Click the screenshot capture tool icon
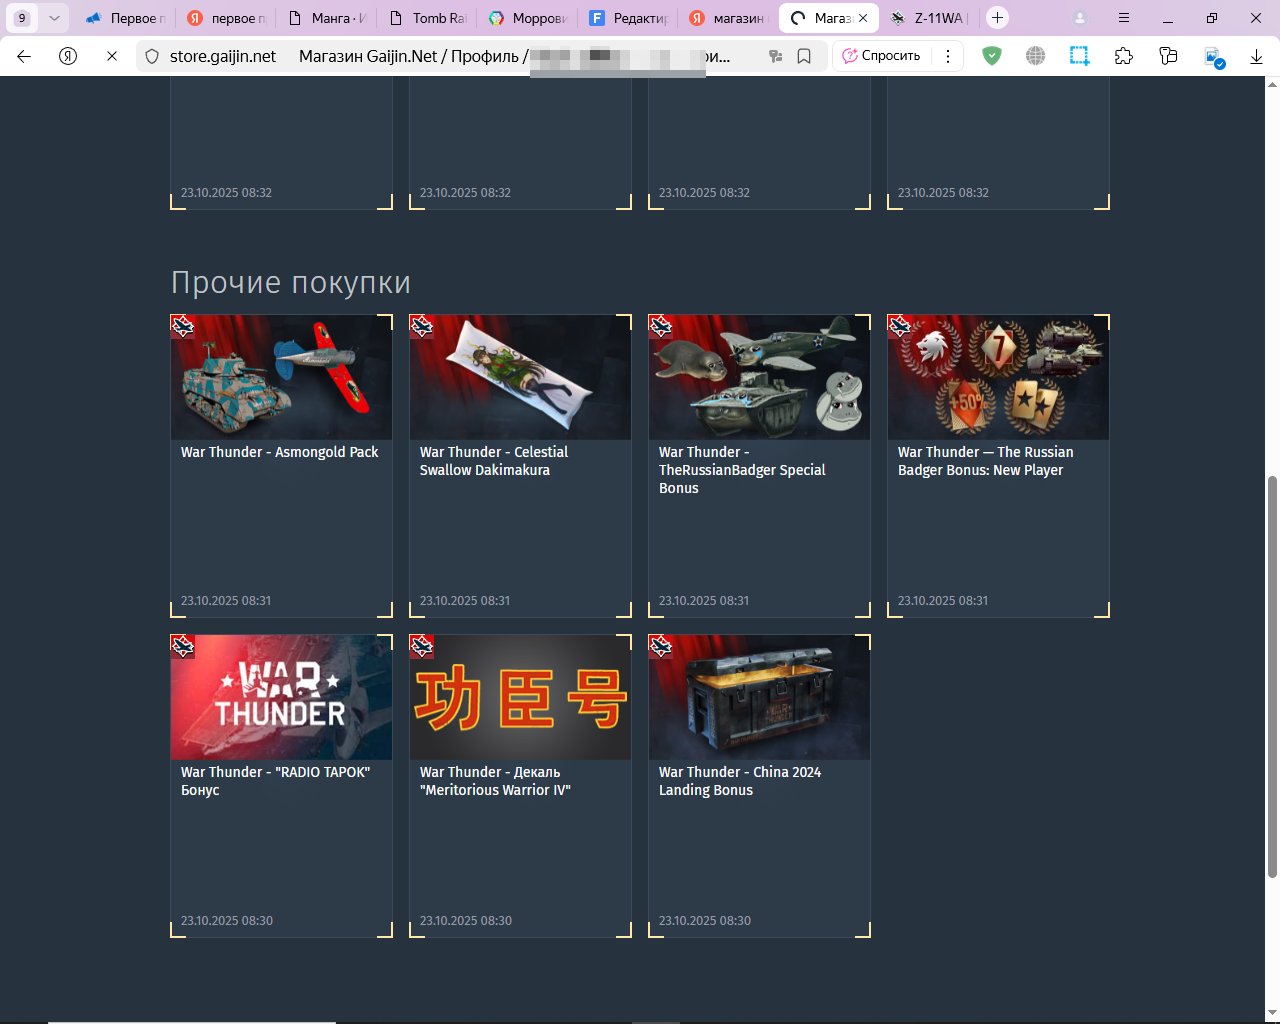This screenshot has height=1024, width=1280. [x=1080, y=56]
